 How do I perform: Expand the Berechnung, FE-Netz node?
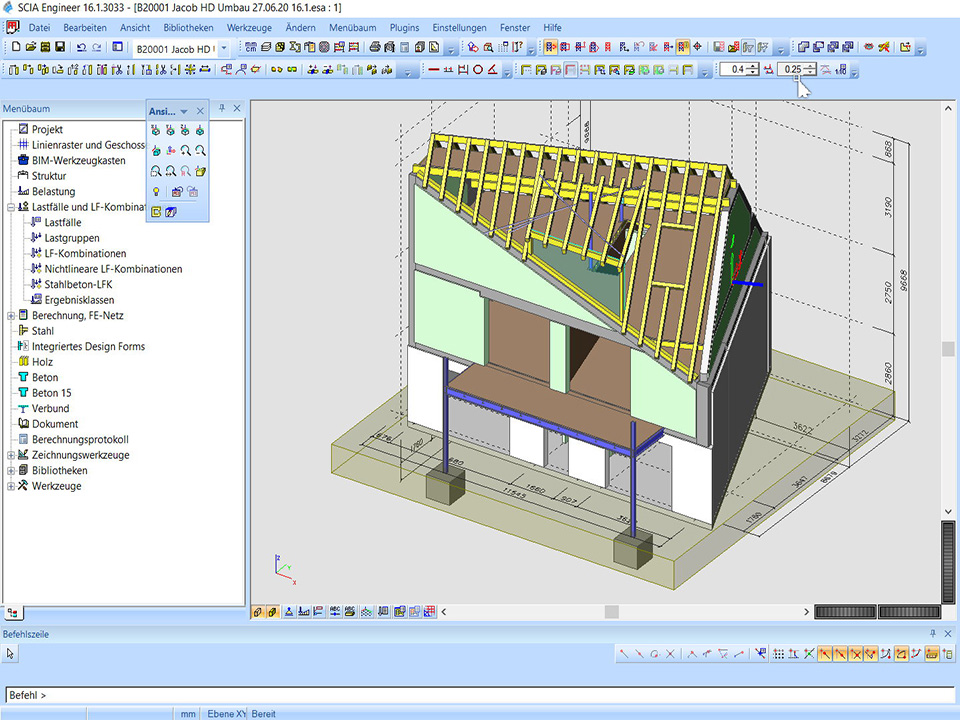[11, 316]
